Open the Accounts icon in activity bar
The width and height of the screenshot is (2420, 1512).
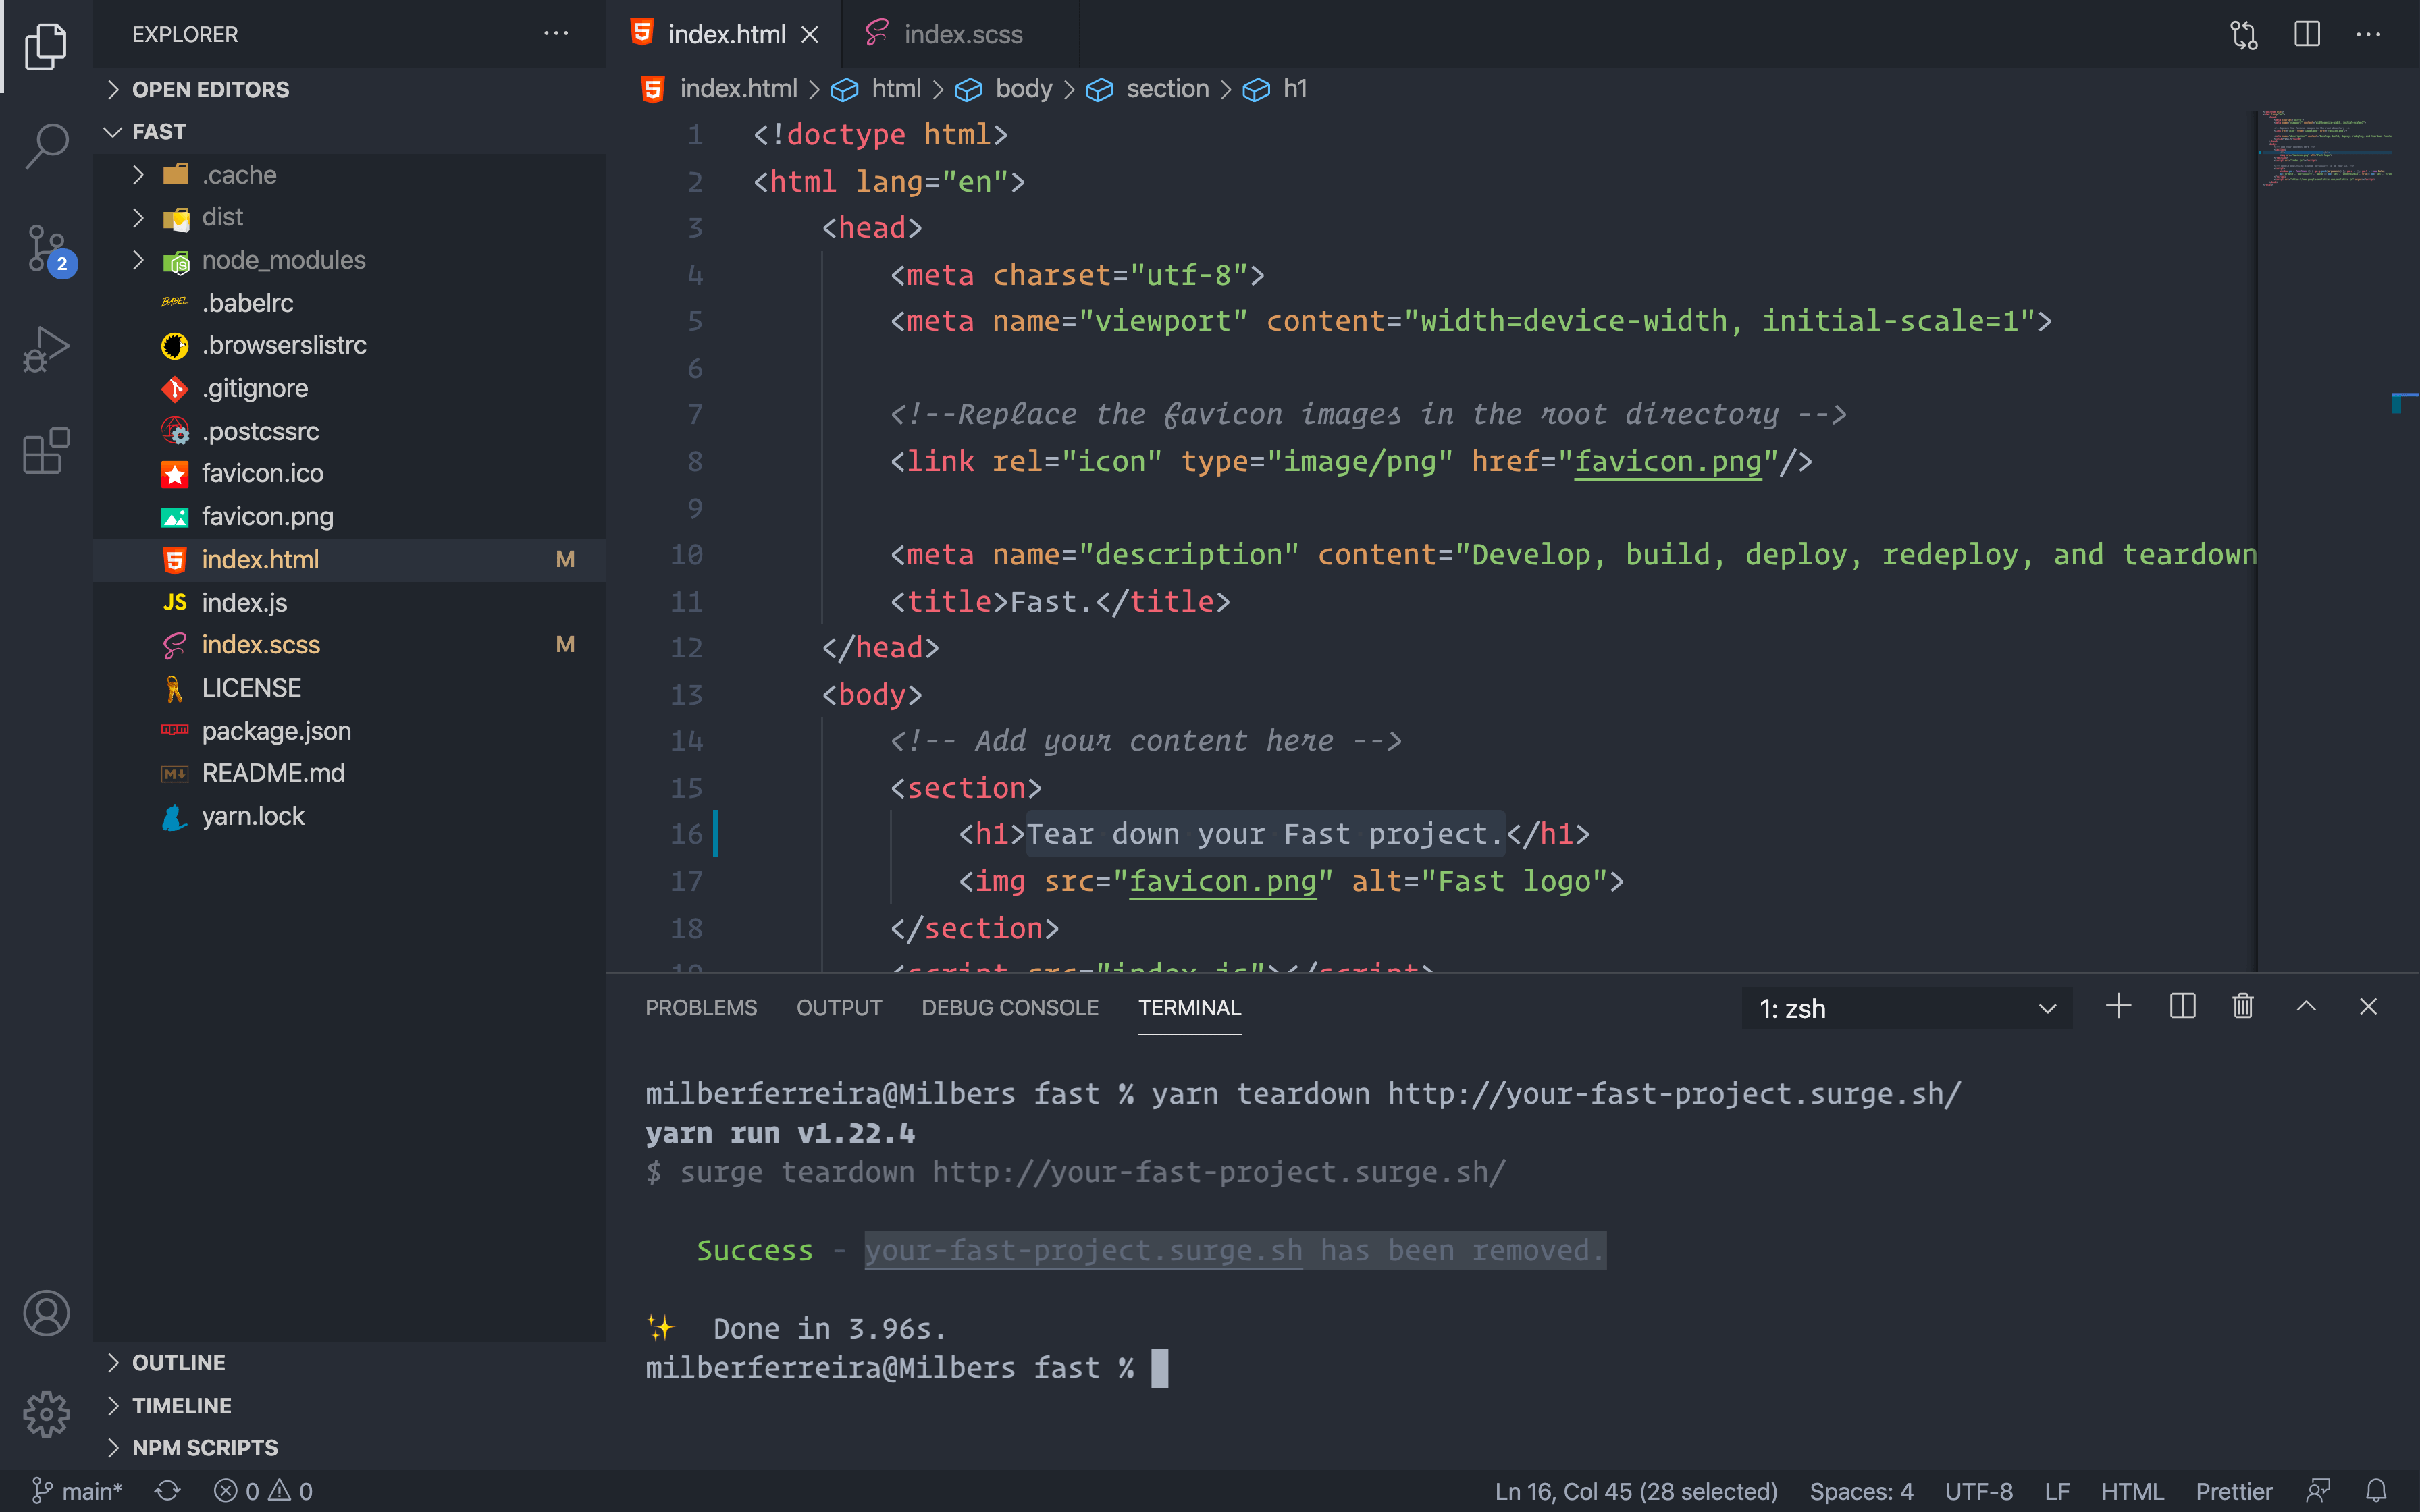tap(46, 1313)
